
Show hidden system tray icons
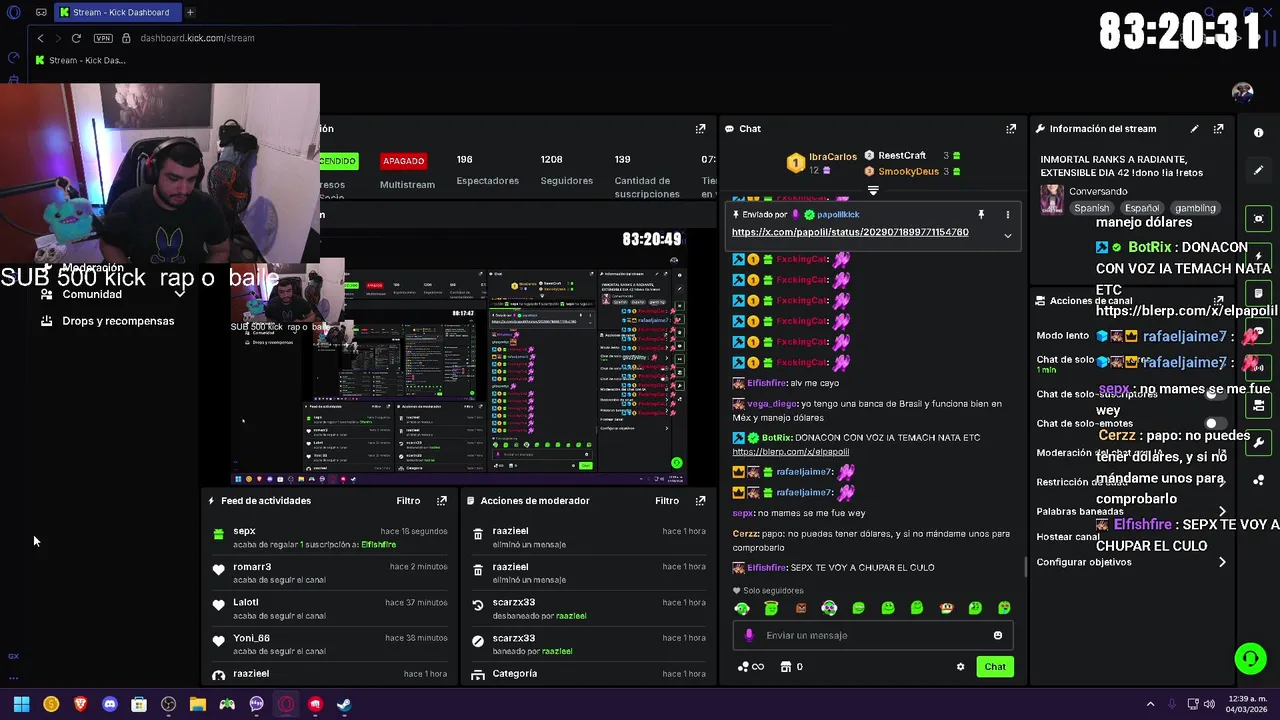[1150, 704]
